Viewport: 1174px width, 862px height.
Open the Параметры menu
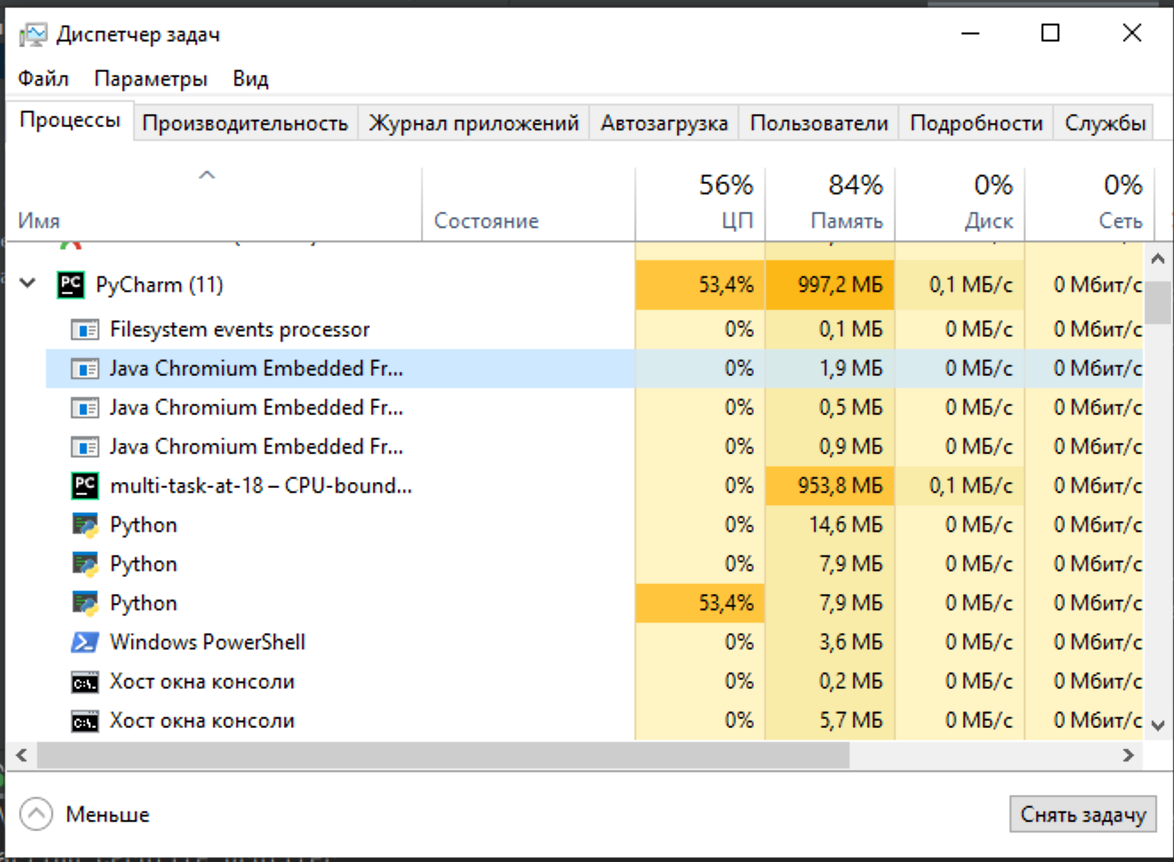[x=150, y=79]
